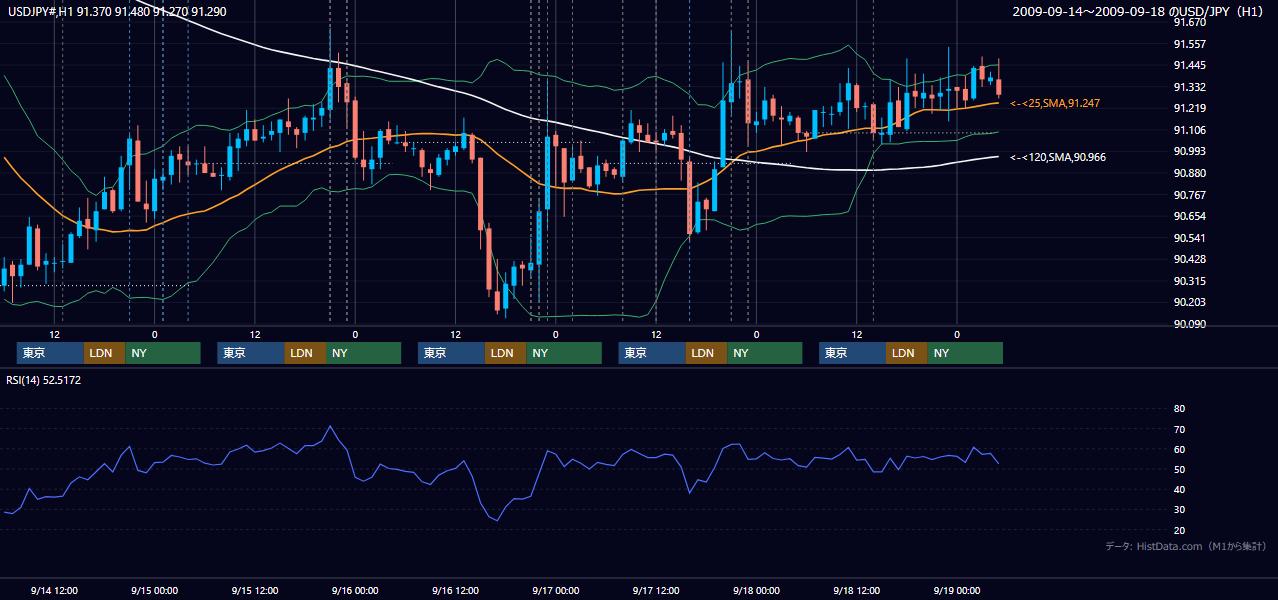Select price axis value 91.445
The width and height of the screenshot is (1278, 600).
(1188, 65)
